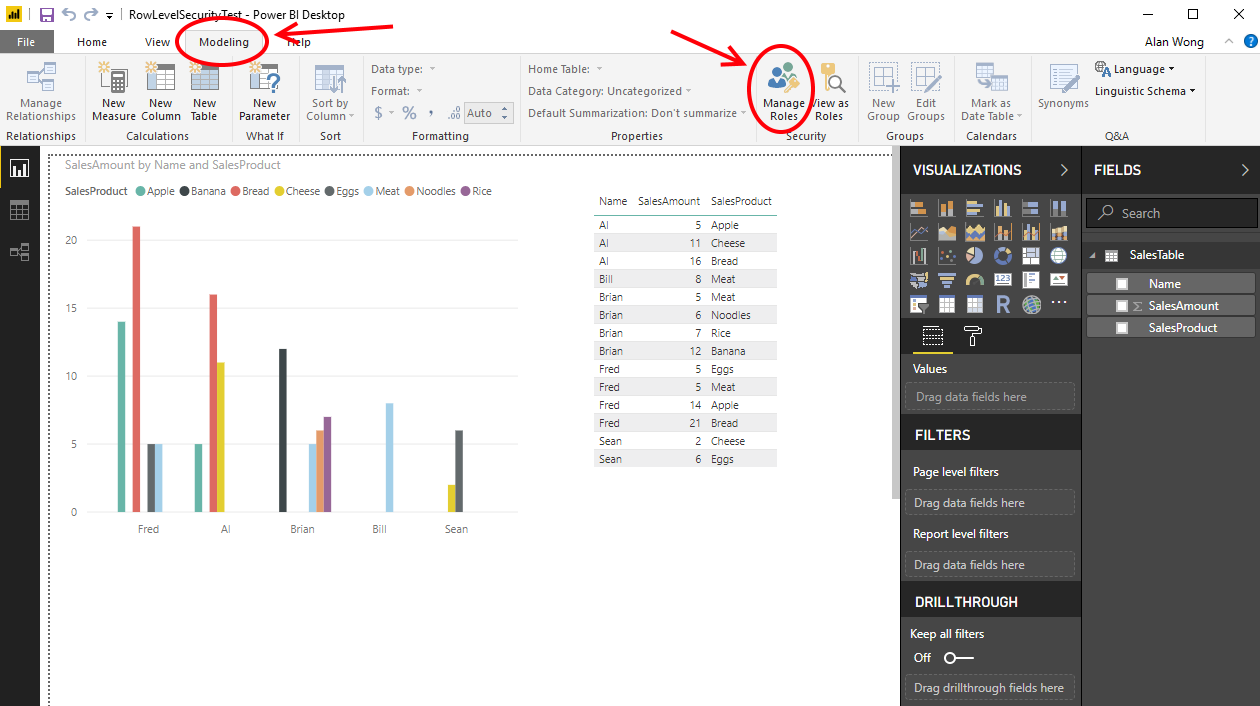Check the SalesProduct field checkbox

click(1122, 328)
